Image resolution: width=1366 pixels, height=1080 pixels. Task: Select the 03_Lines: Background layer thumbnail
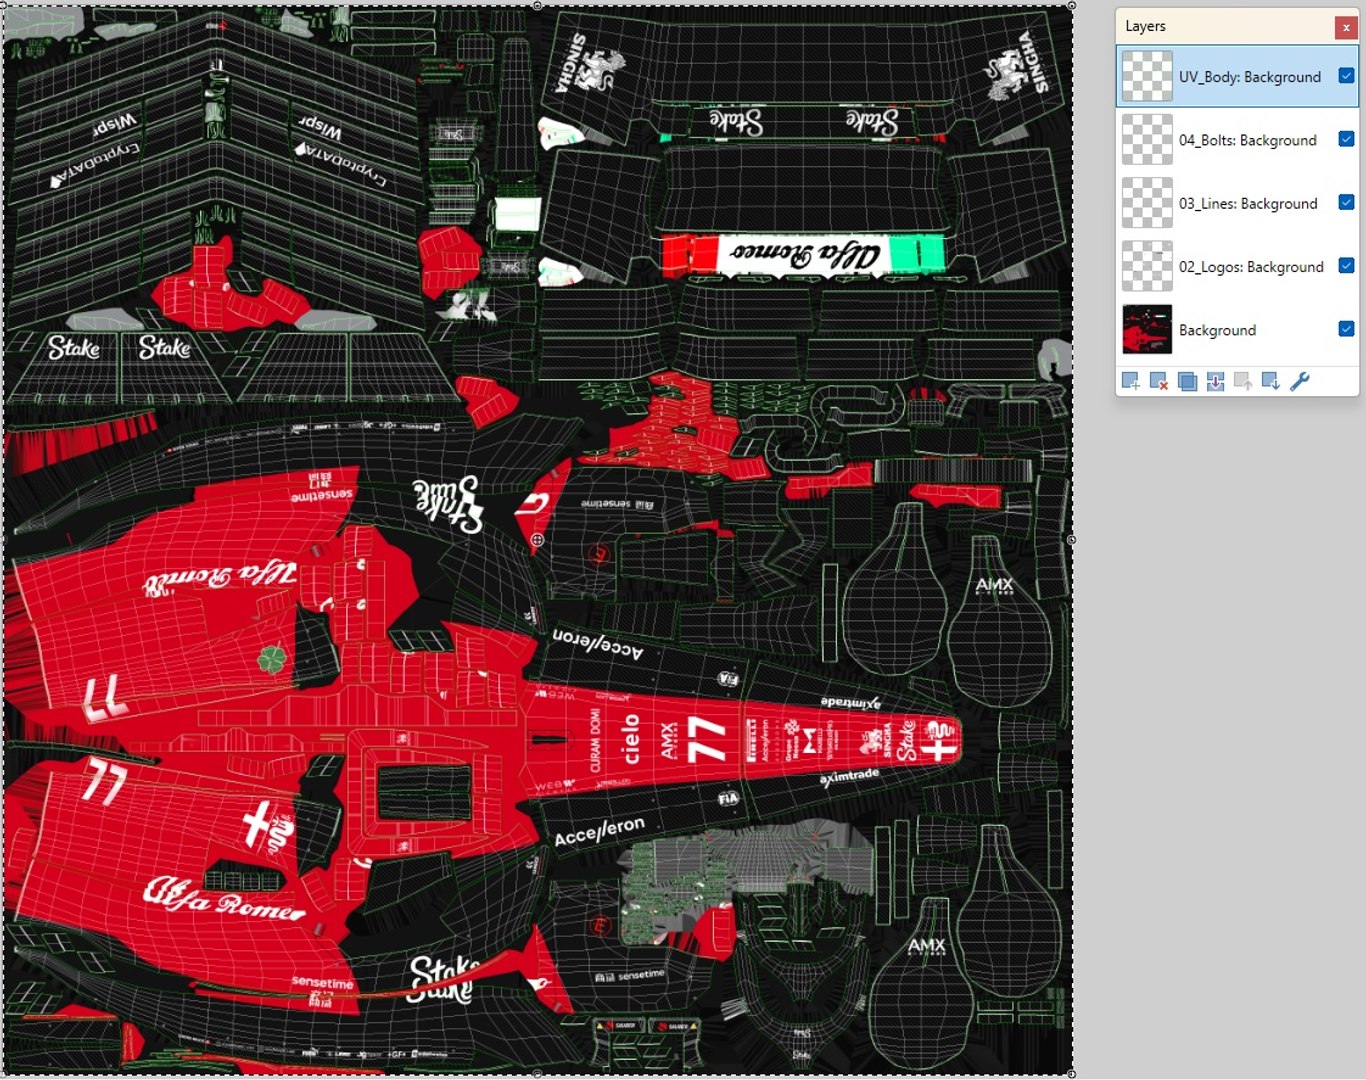coord(1147,203)
